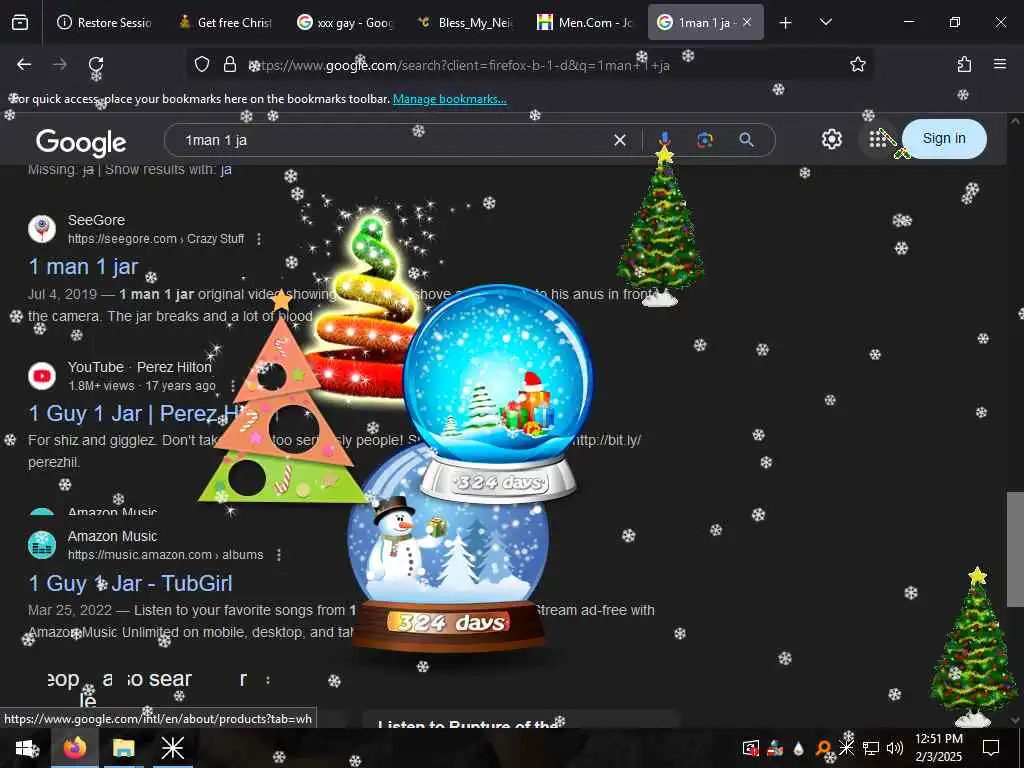
Task: Open Google Lens image search
Action: click(705, 140)
